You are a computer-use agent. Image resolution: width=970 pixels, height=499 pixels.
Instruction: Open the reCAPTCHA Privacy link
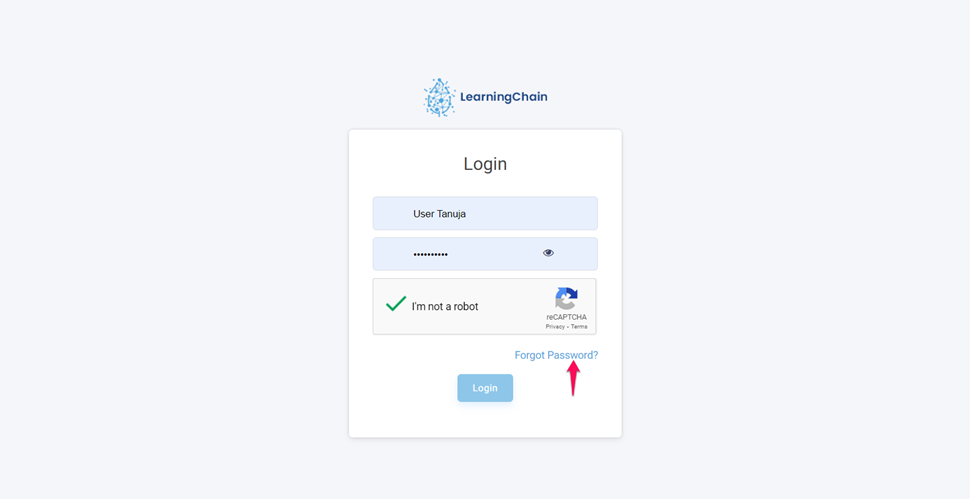(x=555, y=326)
